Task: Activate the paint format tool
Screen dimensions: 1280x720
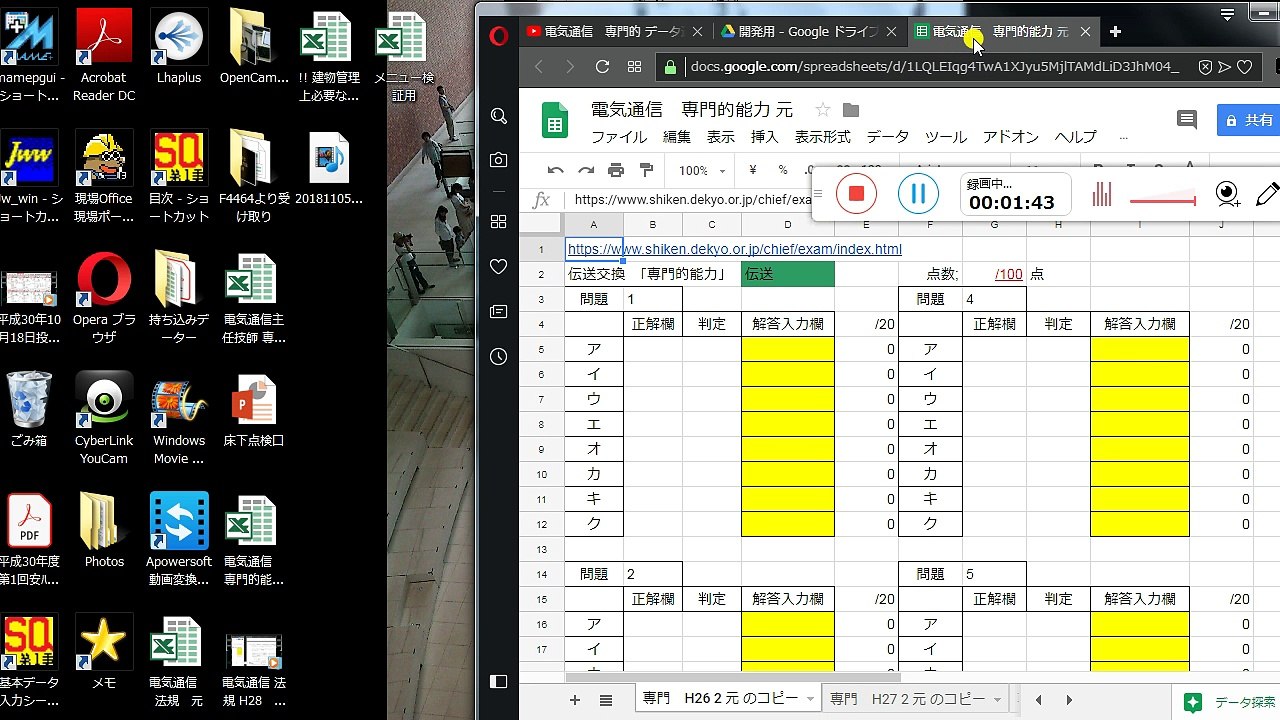Action: [646, 170]
